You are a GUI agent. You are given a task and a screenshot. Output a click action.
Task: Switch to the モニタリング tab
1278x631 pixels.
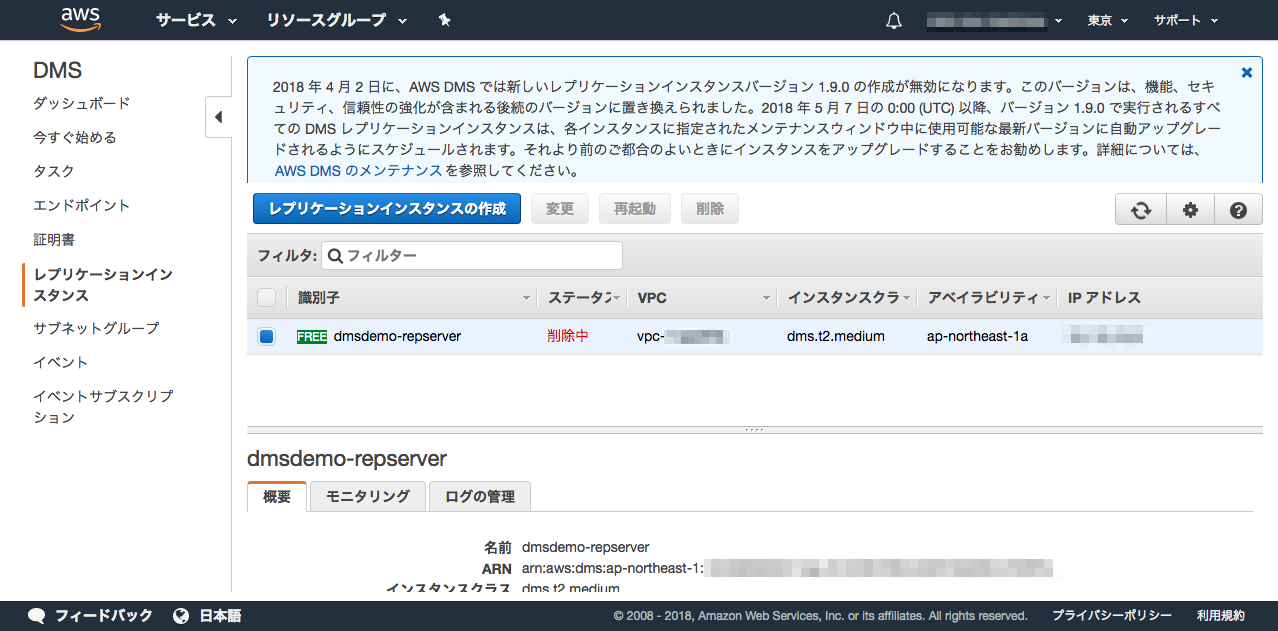click(368, 496)
